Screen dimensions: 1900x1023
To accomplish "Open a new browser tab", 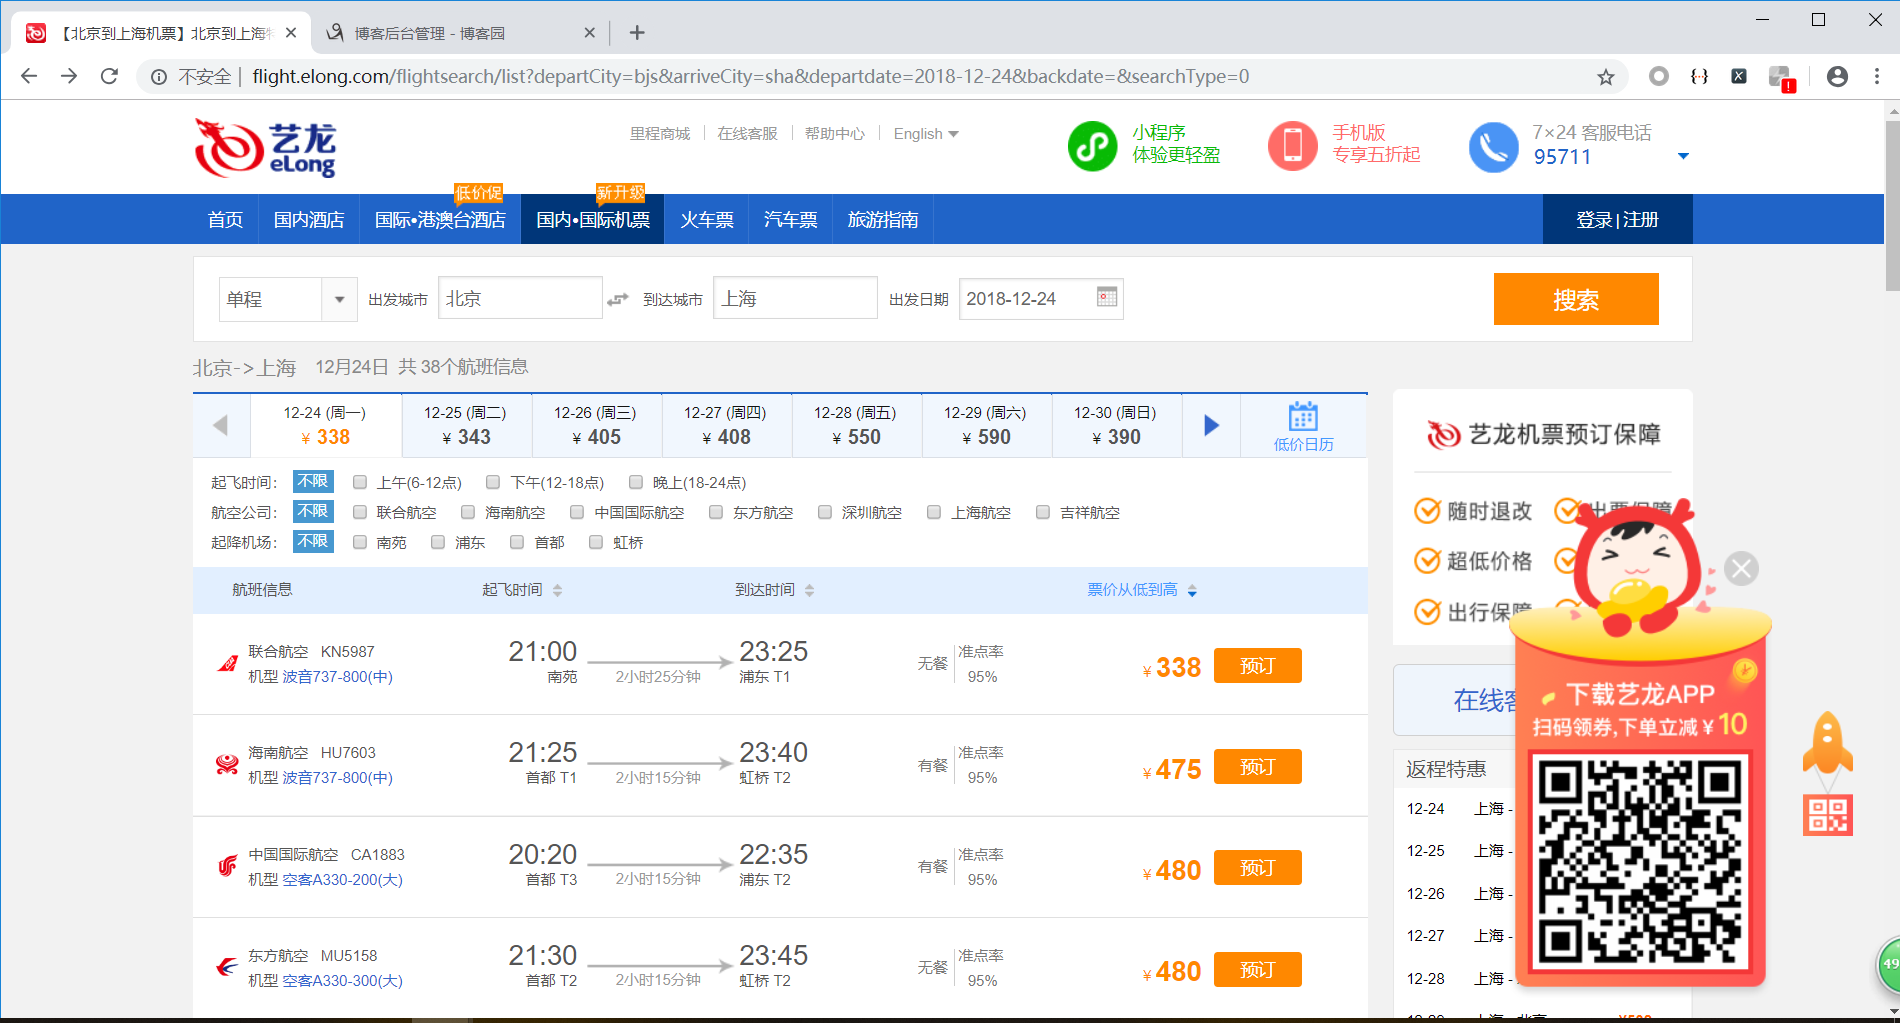I will pyautogui.click(x=637, y=33).
